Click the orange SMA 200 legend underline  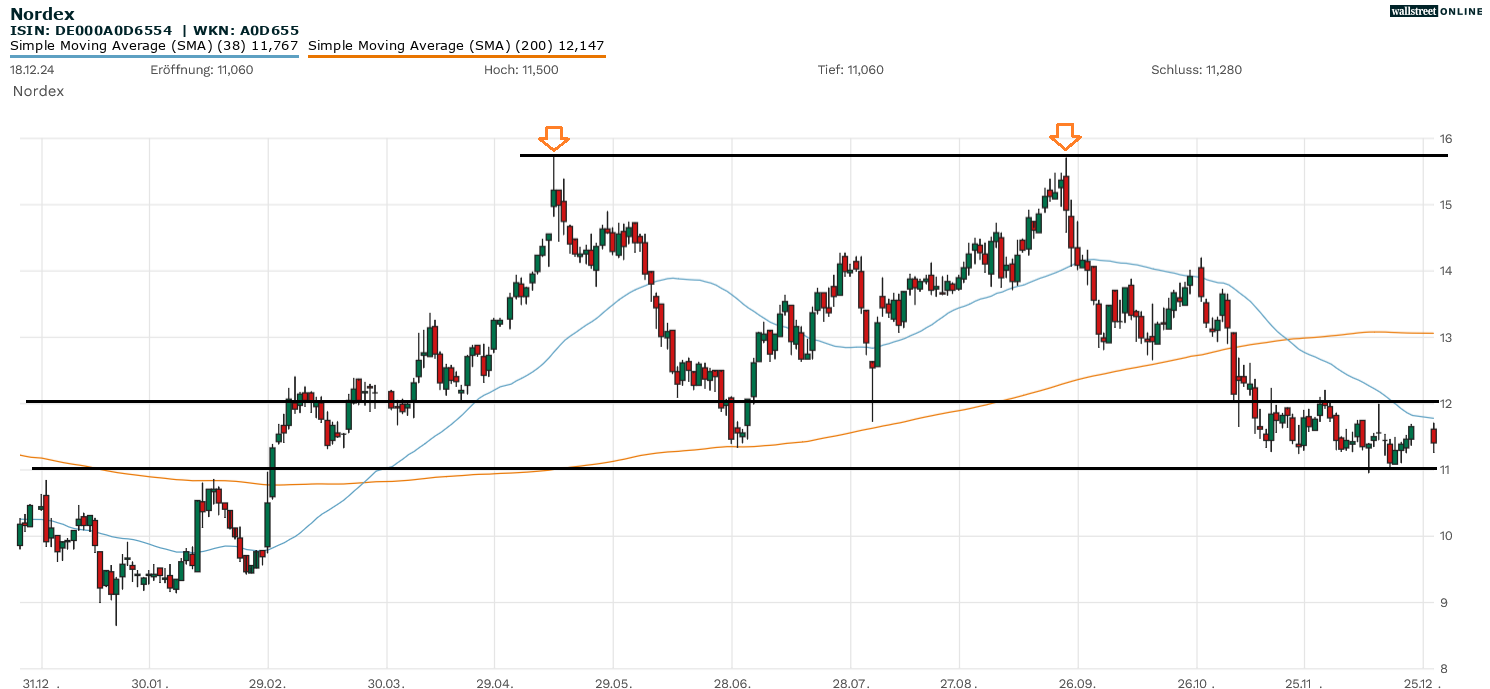(x=456, y=57)
